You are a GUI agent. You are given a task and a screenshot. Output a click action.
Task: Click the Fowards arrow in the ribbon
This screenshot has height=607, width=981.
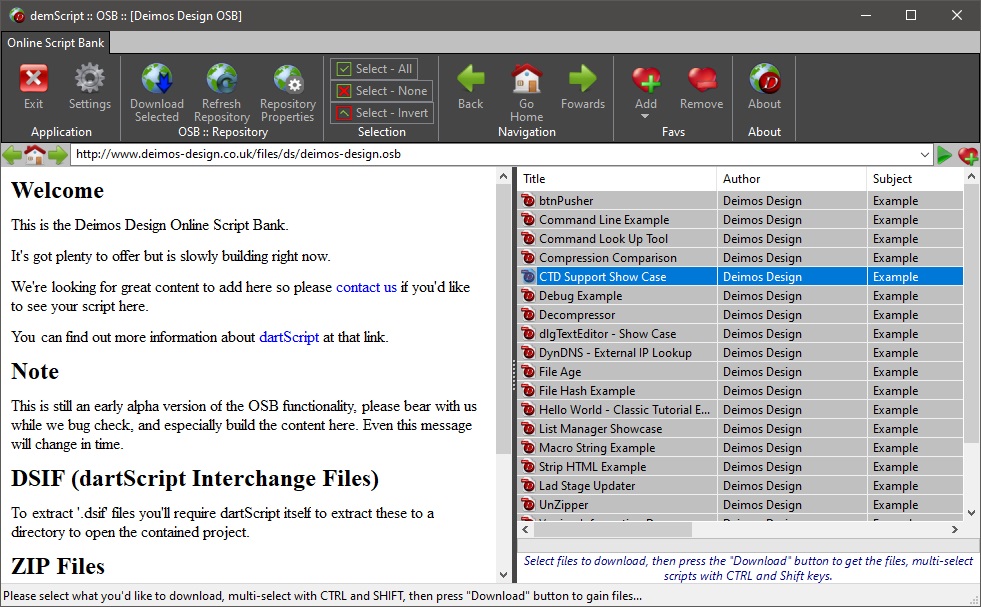click(x=582, y=78)
